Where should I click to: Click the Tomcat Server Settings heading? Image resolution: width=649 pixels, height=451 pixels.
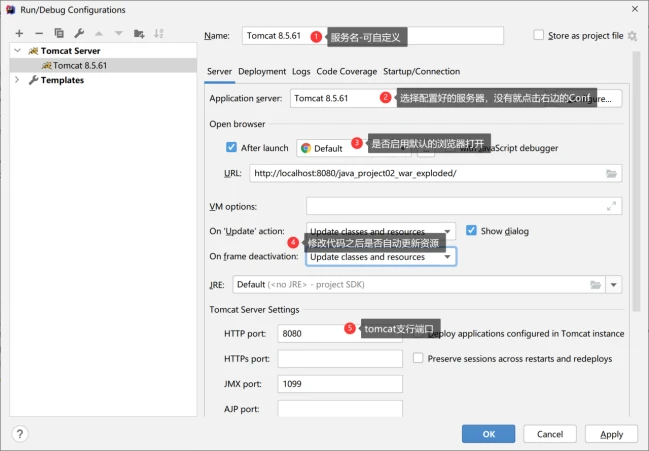pos(254,309)
